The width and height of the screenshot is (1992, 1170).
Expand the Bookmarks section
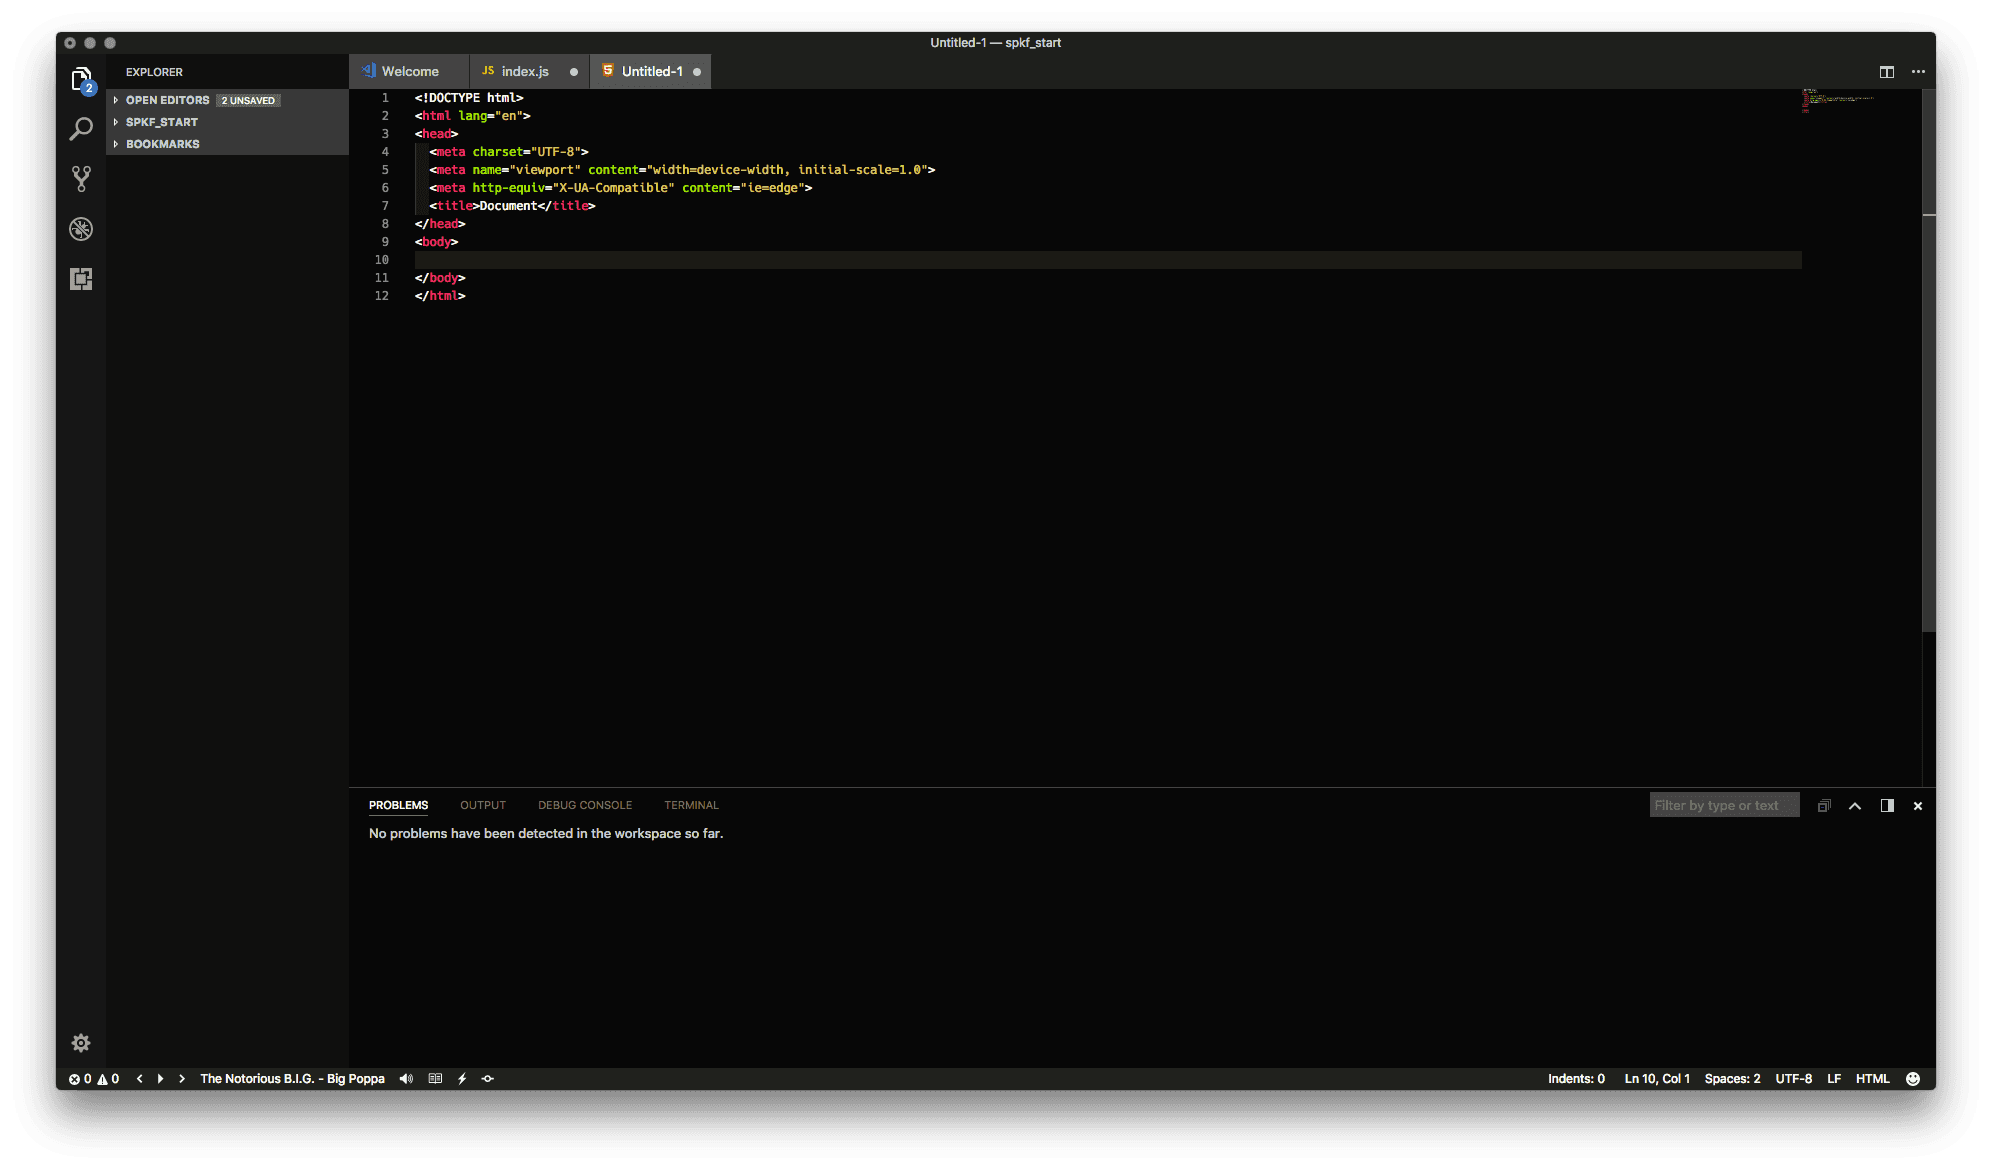coord(162,144)
